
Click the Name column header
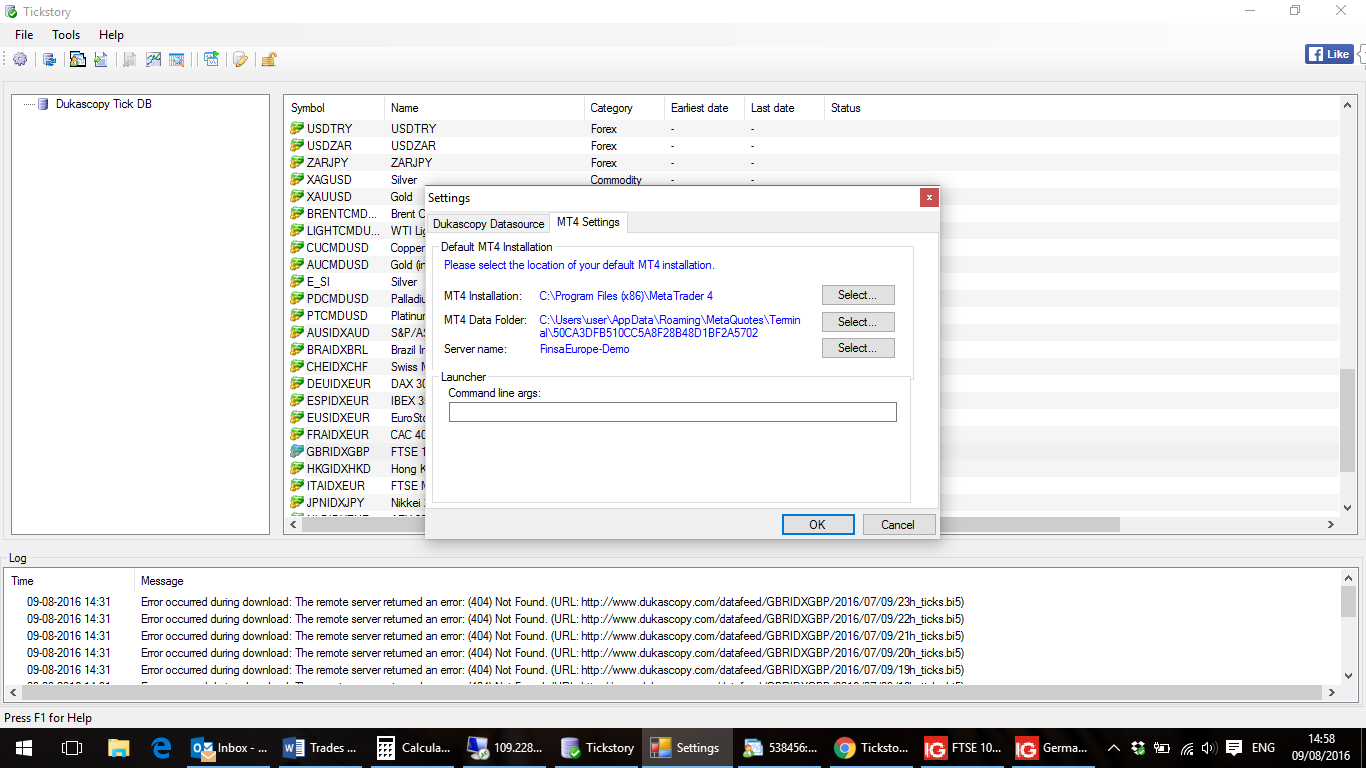(x=485, y=108)
